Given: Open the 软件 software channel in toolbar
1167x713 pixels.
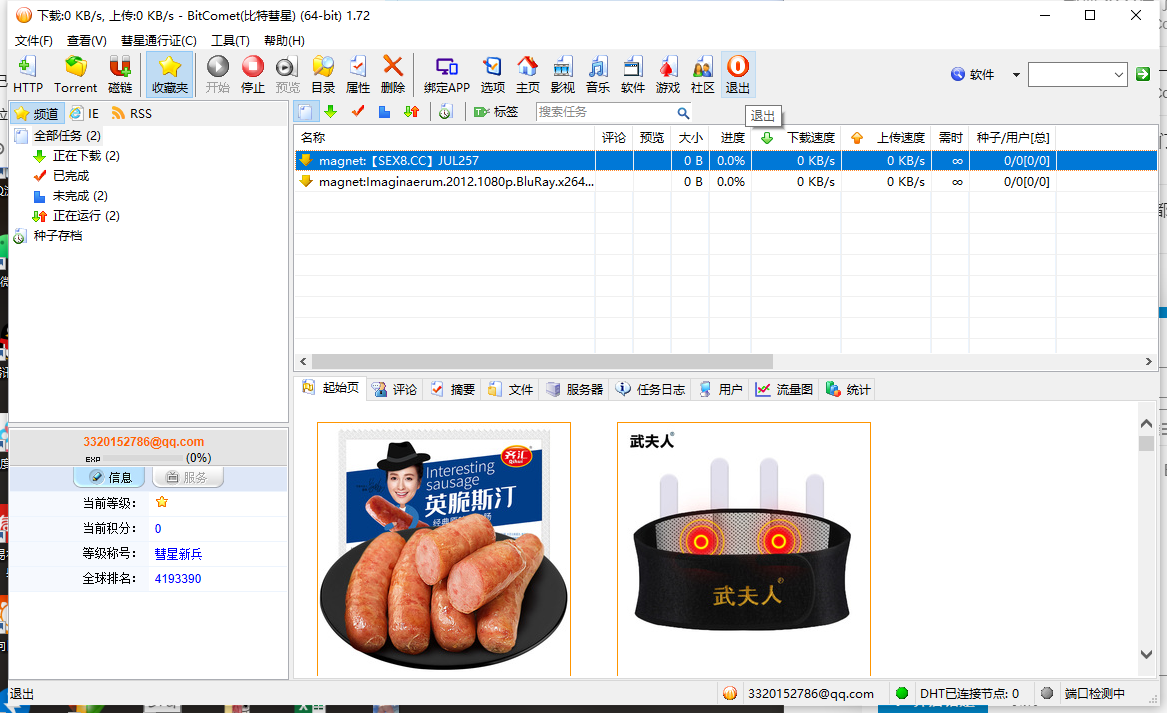Looking at the screenshot, I should tap(632, 74).
